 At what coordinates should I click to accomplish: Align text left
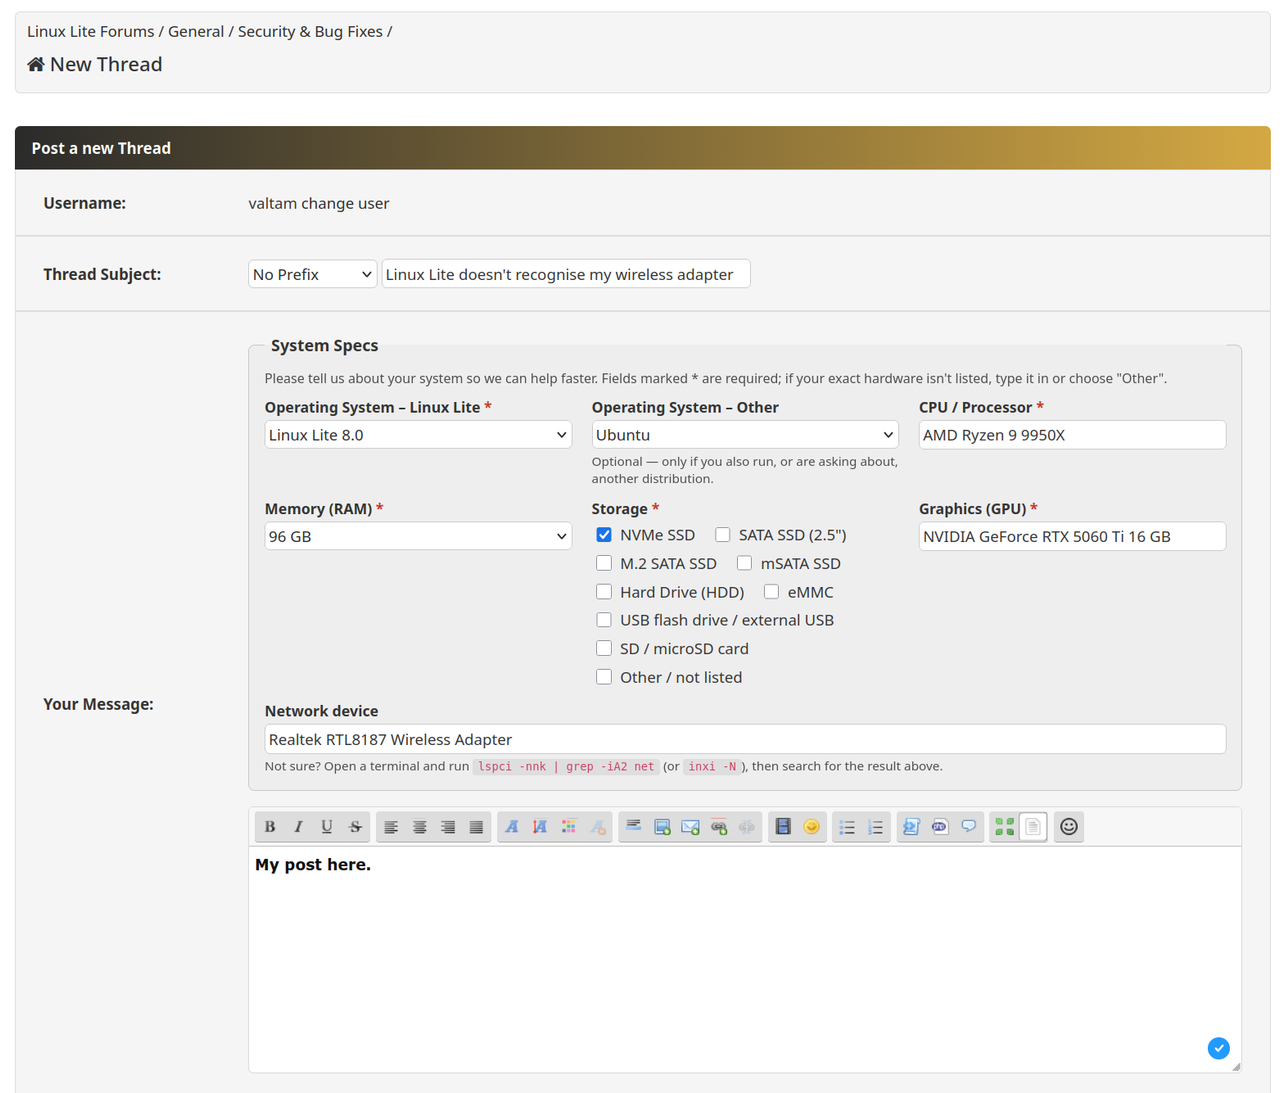391,827
